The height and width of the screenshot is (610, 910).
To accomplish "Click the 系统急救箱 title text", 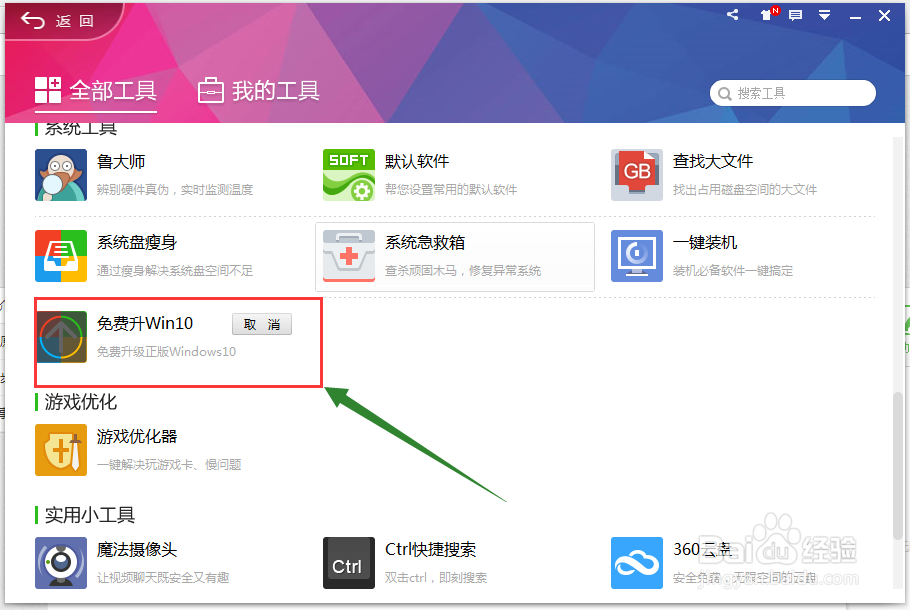I will (x=425, y=243).
